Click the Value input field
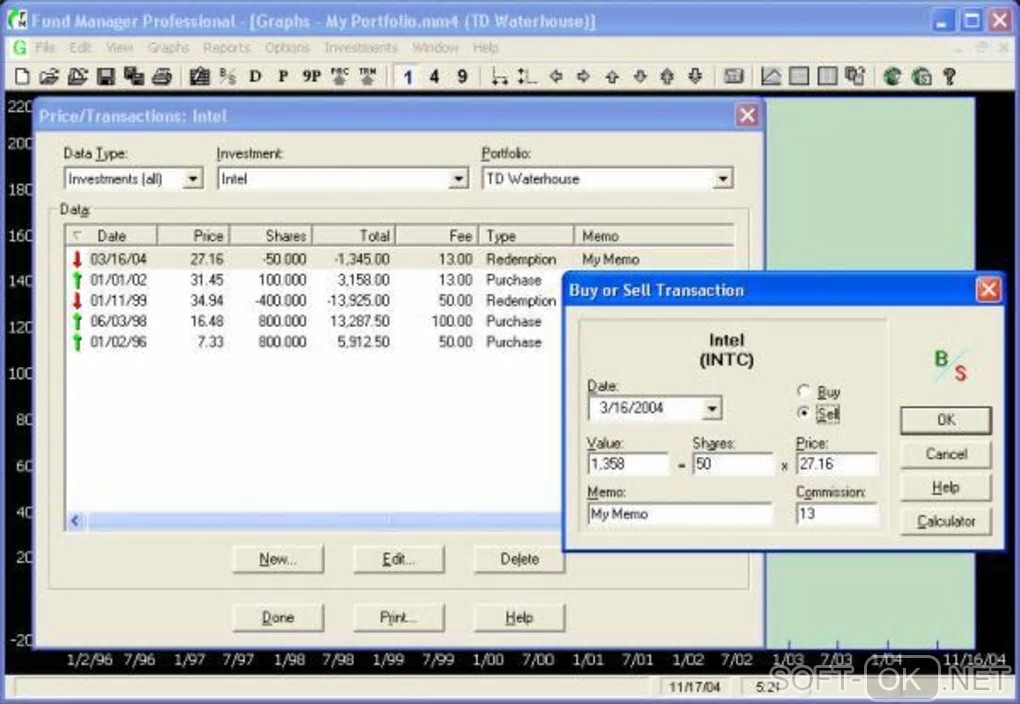 (628, 464)
